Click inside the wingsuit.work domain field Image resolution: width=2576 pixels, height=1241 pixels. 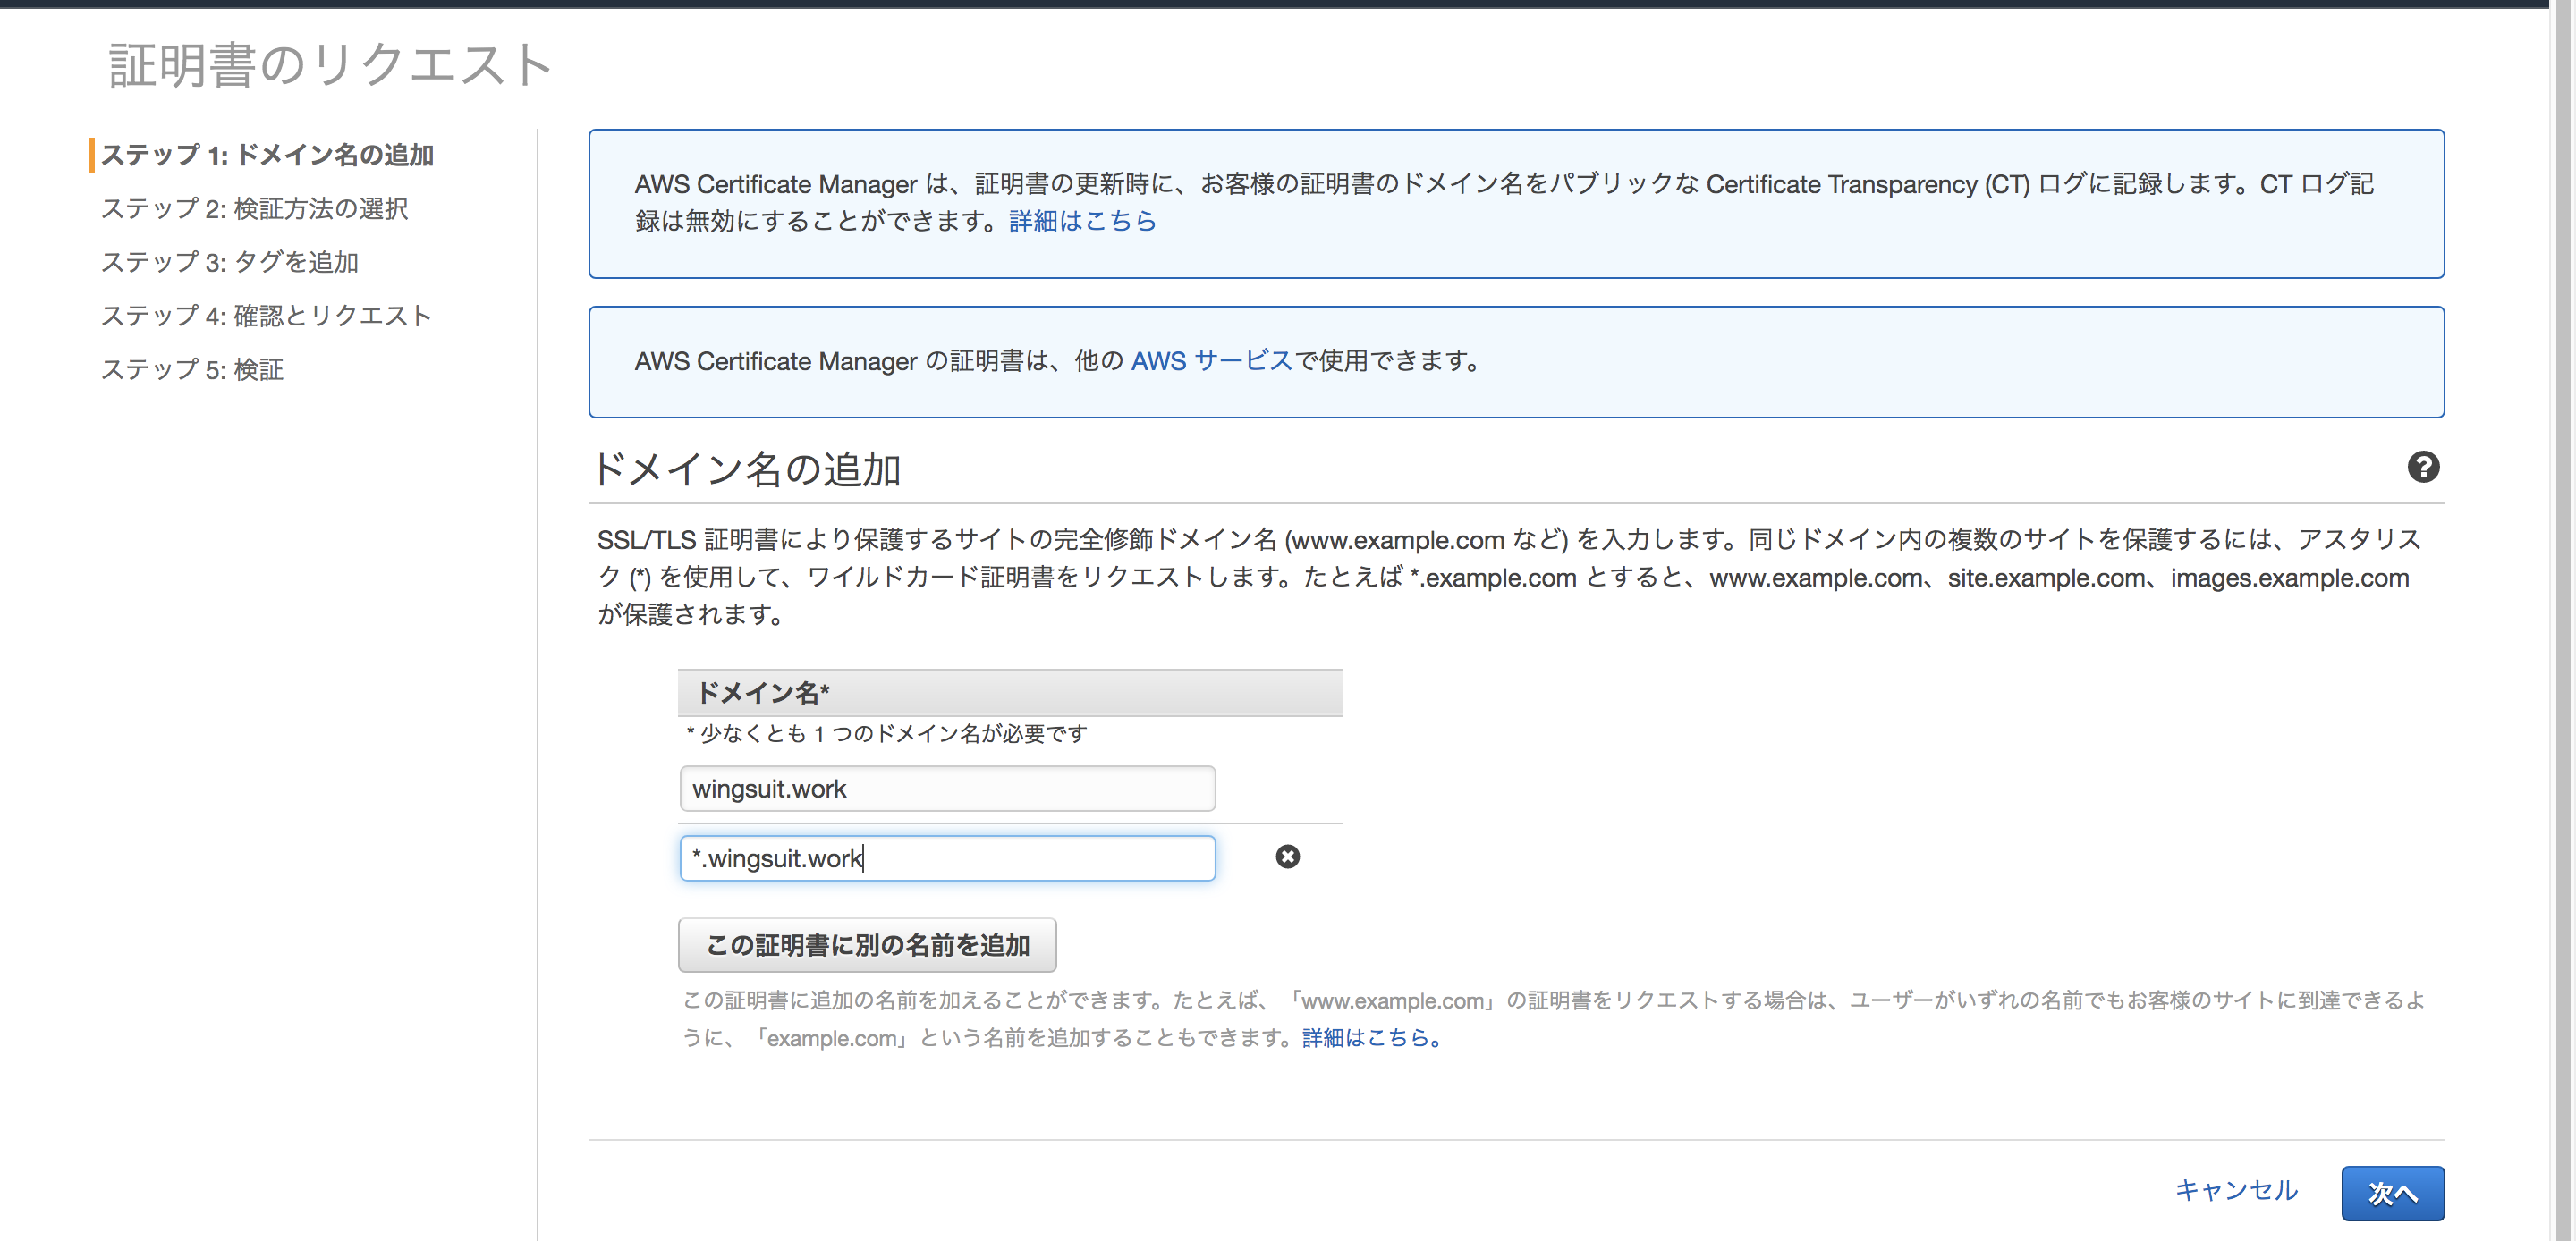pos(946,788)
